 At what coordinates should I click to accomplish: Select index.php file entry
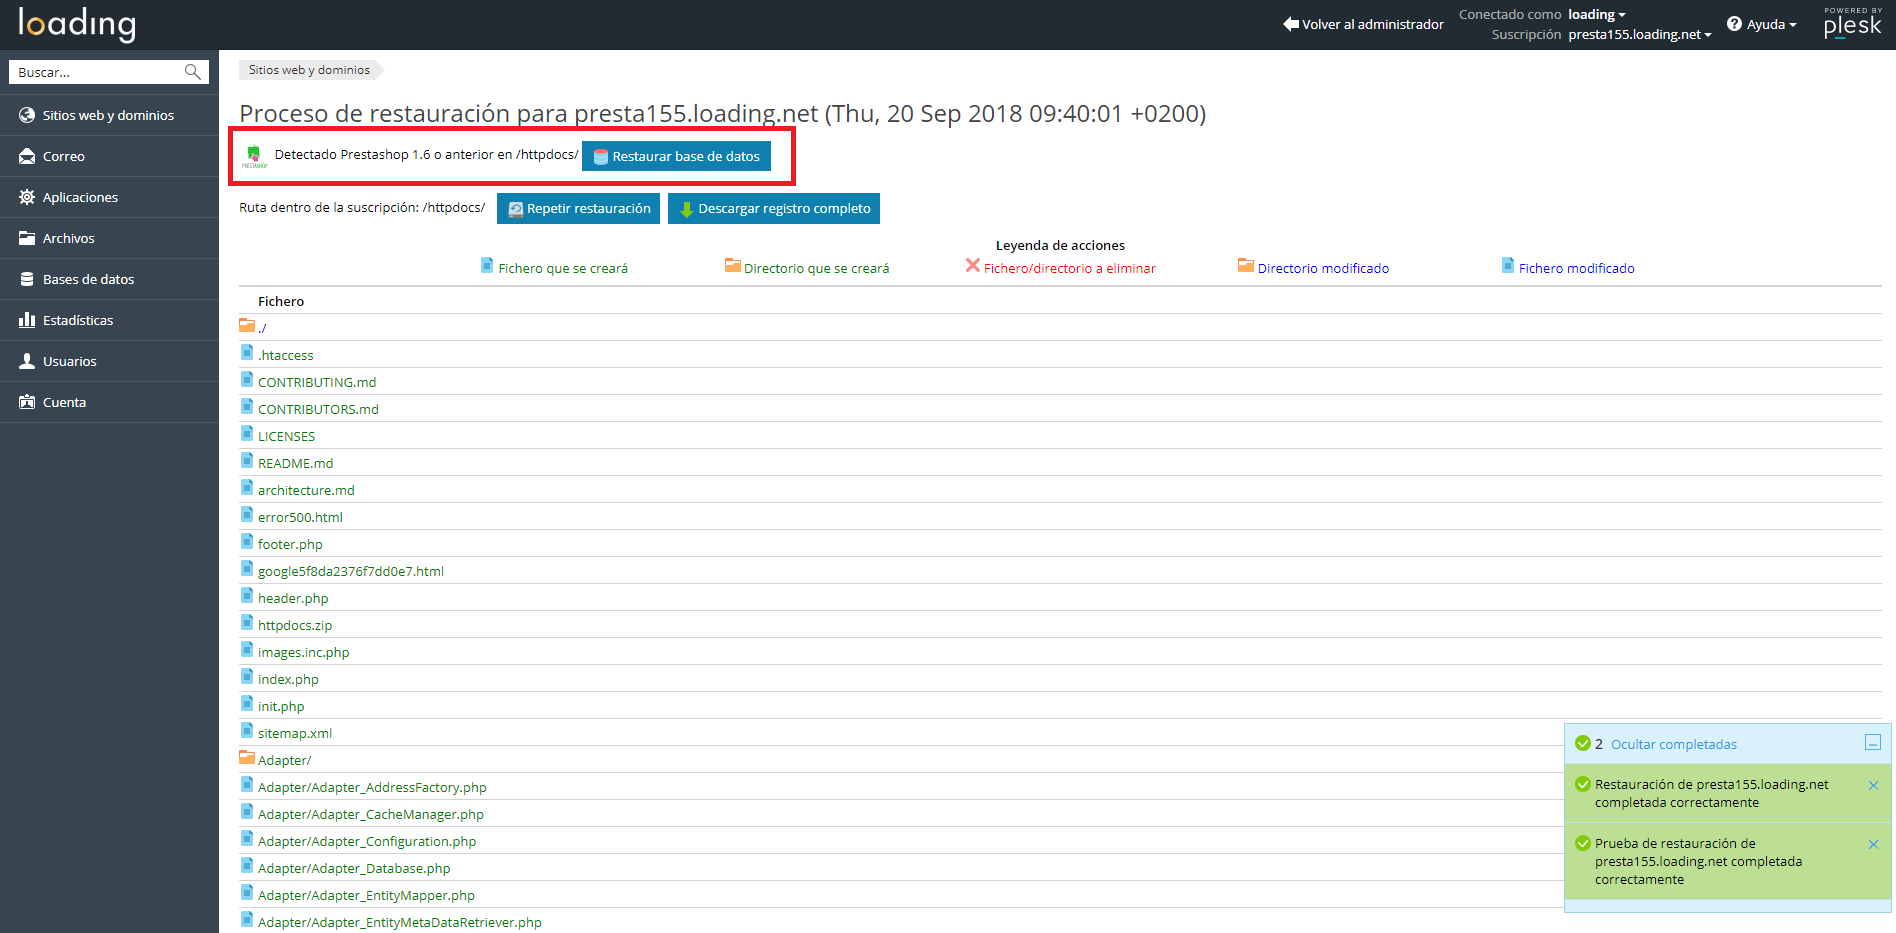(288, 679)
